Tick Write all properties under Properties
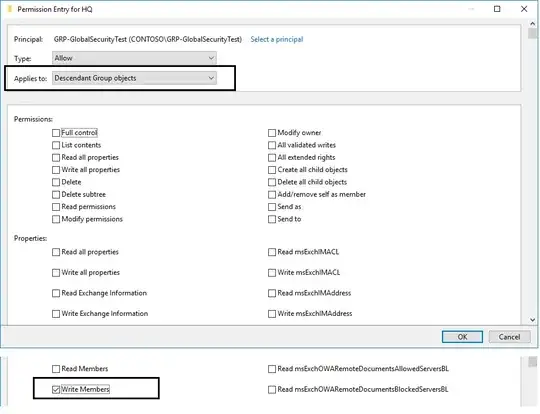 click(x=56, y=272)
